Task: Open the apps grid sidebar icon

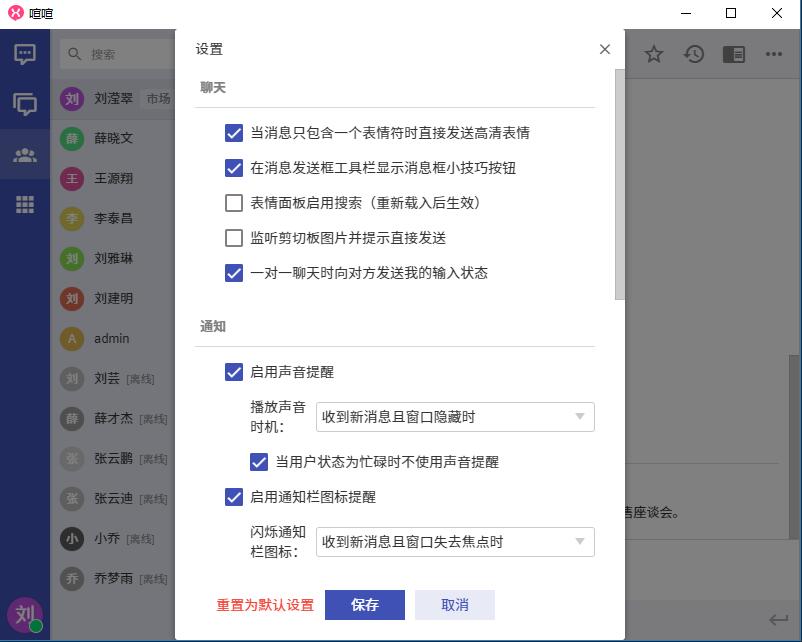Action: point(25,204)
